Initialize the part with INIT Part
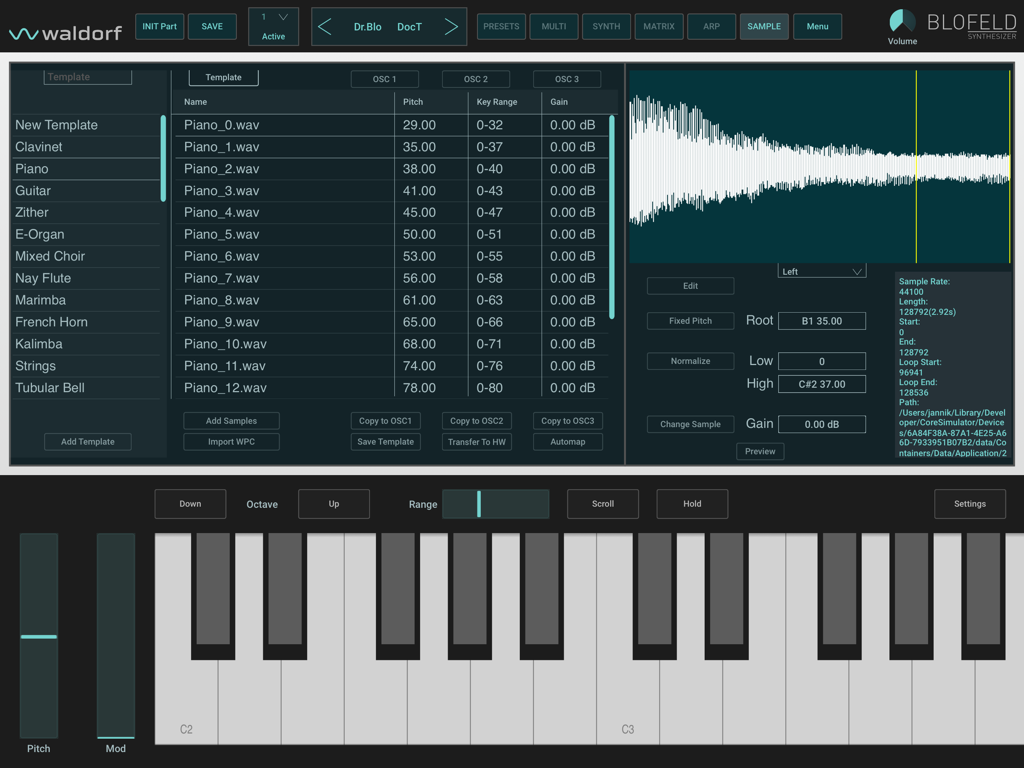1024x768 pixels. (x=159, y=26)
